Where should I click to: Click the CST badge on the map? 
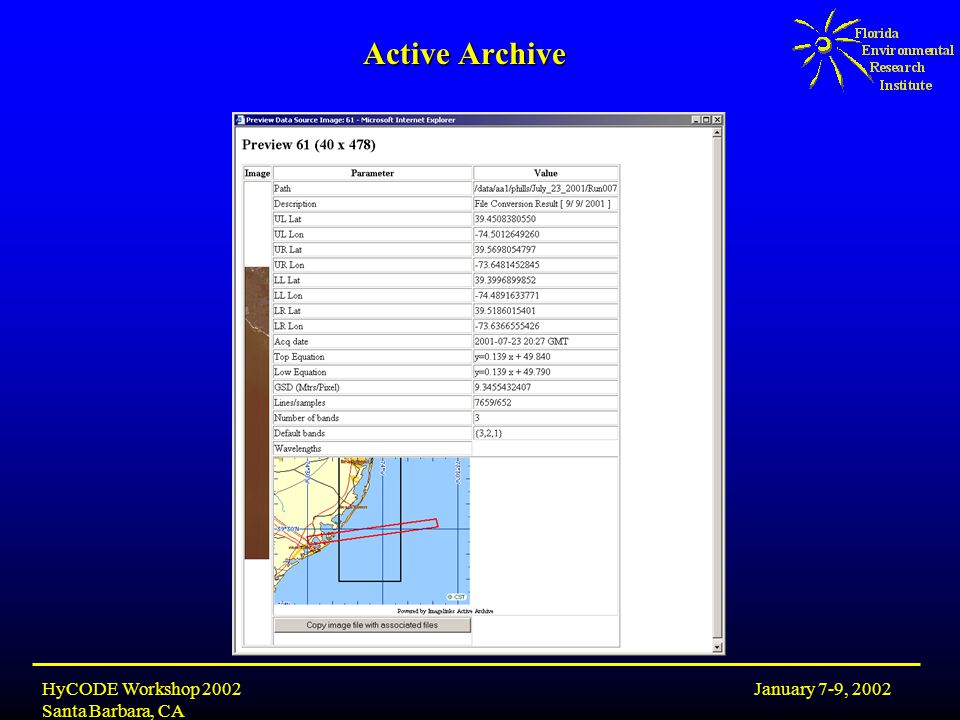[x=456, y=597]
